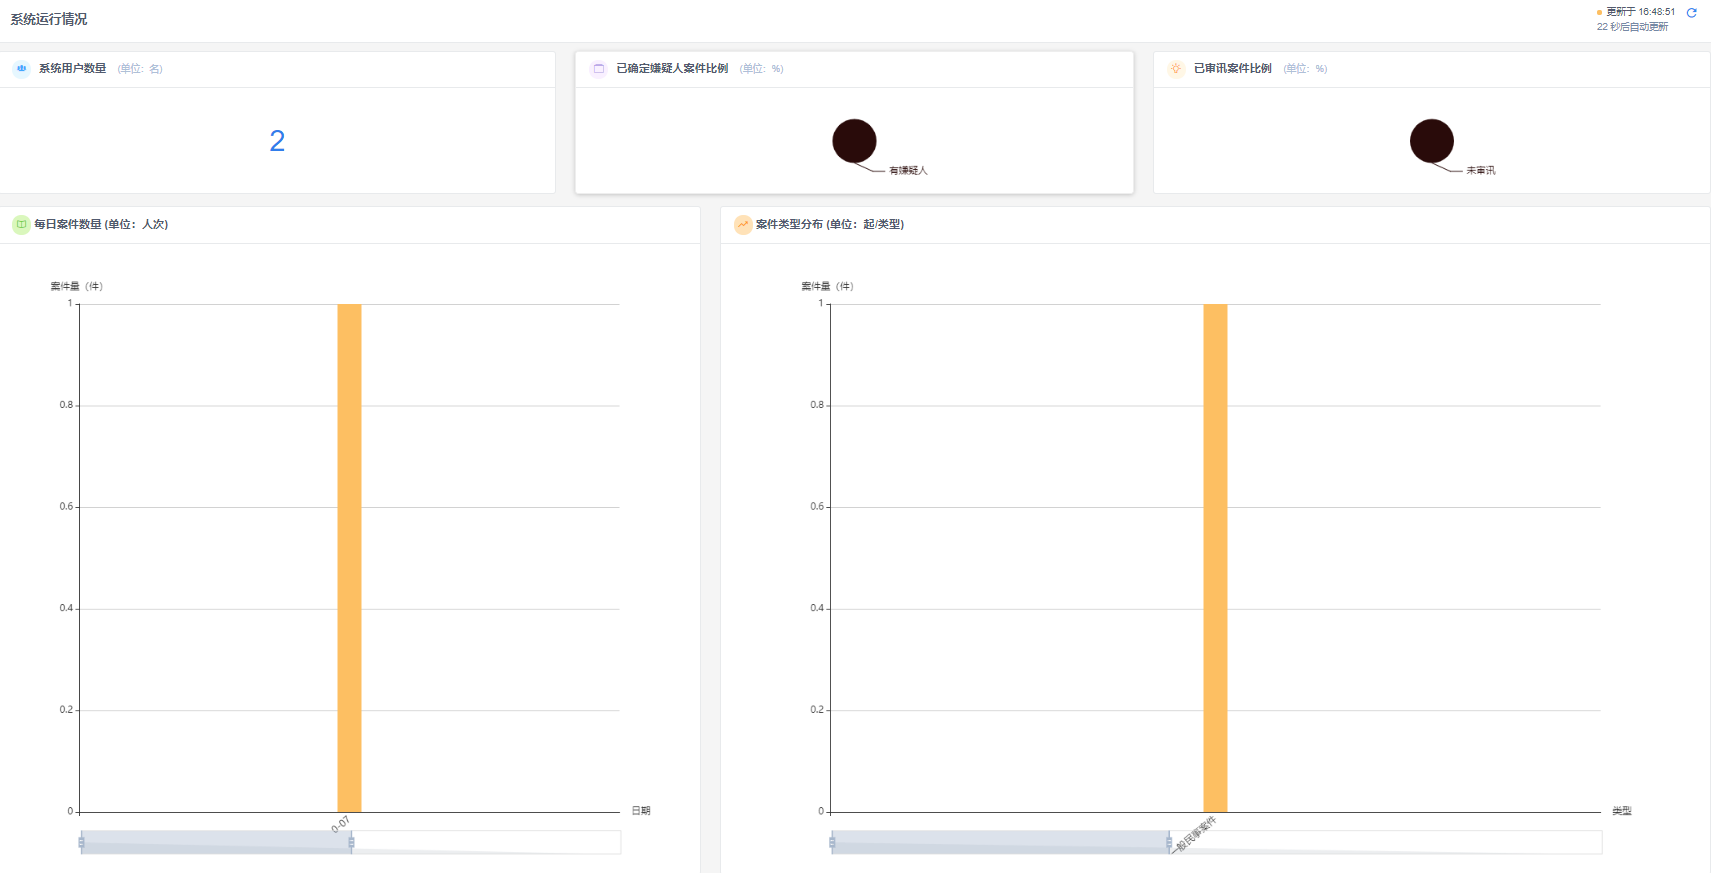The width and height of the screenshot is (1711, 873).
Task: Click the 22 秒后自动更新 countdown text
Action: [x=1633, y=27]
